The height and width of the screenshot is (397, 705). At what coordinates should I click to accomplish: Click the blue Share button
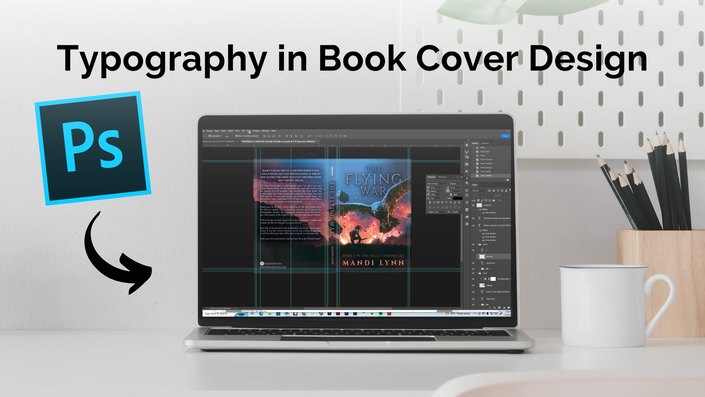505,136
